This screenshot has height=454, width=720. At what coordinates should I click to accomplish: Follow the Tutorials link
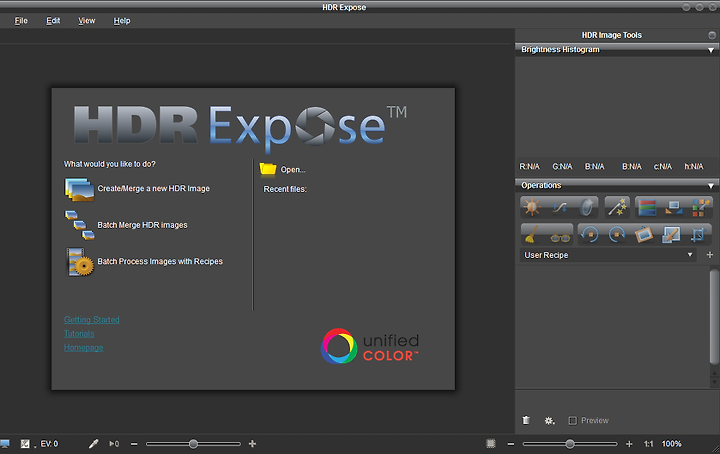(79, 334)
